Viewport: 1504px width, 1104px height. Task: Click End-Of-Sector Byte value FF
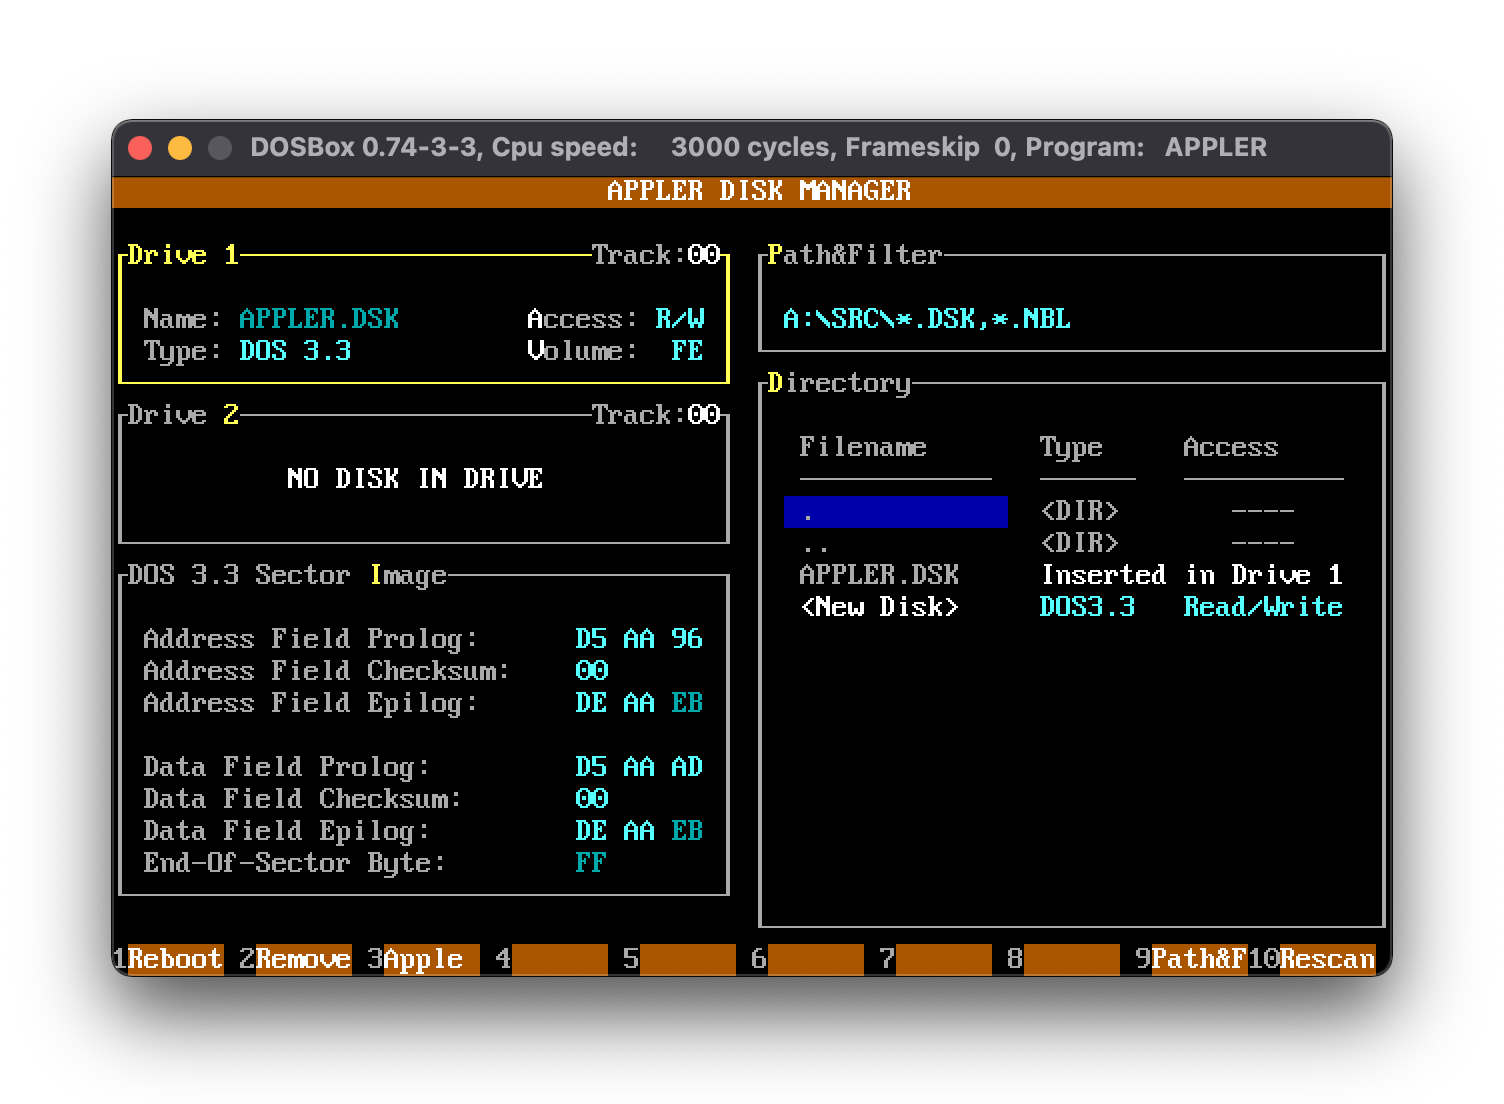pos(591,863)
